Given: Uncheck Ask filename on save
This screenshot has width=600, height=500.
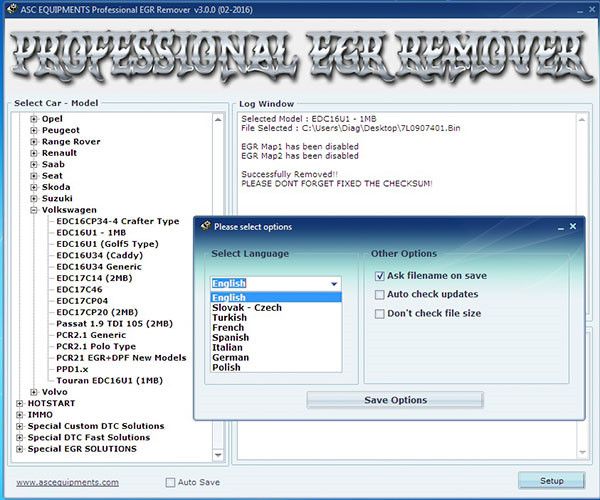Looking at the screenshot, I should pos(379,275).
